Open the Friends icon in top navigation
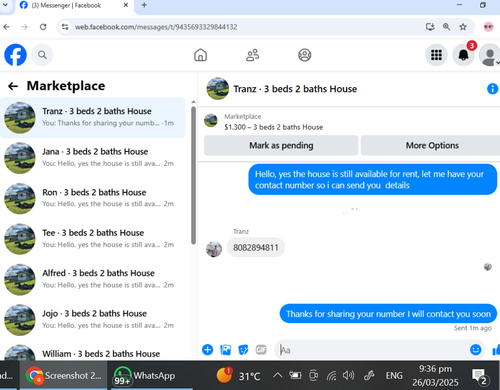Viewport: 500px width, 390px height. point(252,55)
